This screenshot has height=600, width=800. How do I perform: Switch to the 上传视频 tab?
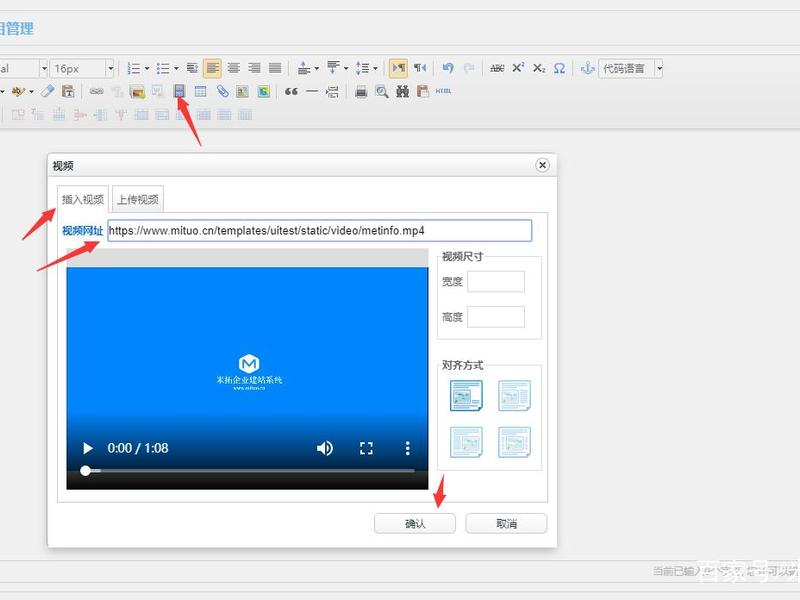click(x=138, y=199)
